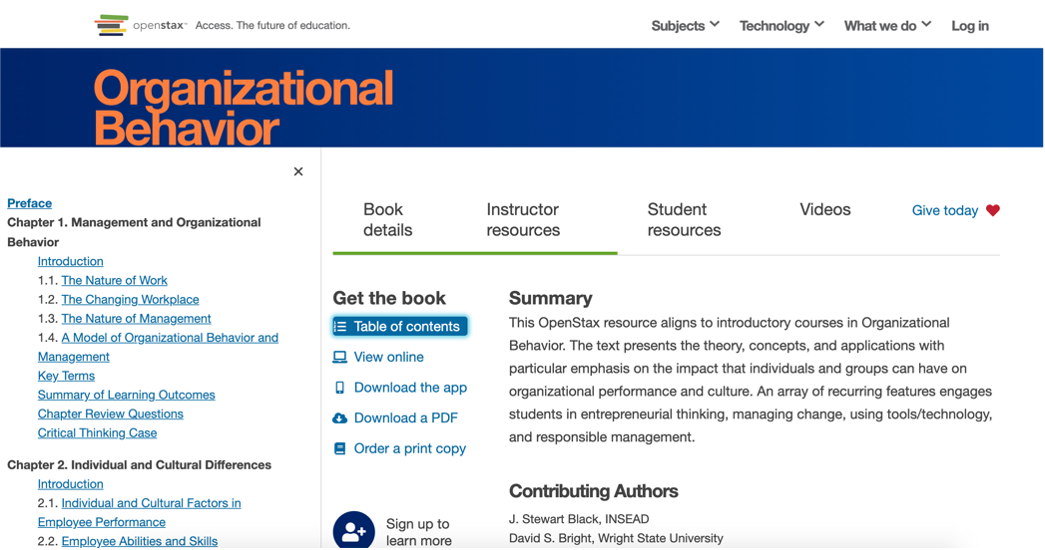Open the Critical Thinking Case link
The image size is (1045, 550).
(x=97, y=433)
